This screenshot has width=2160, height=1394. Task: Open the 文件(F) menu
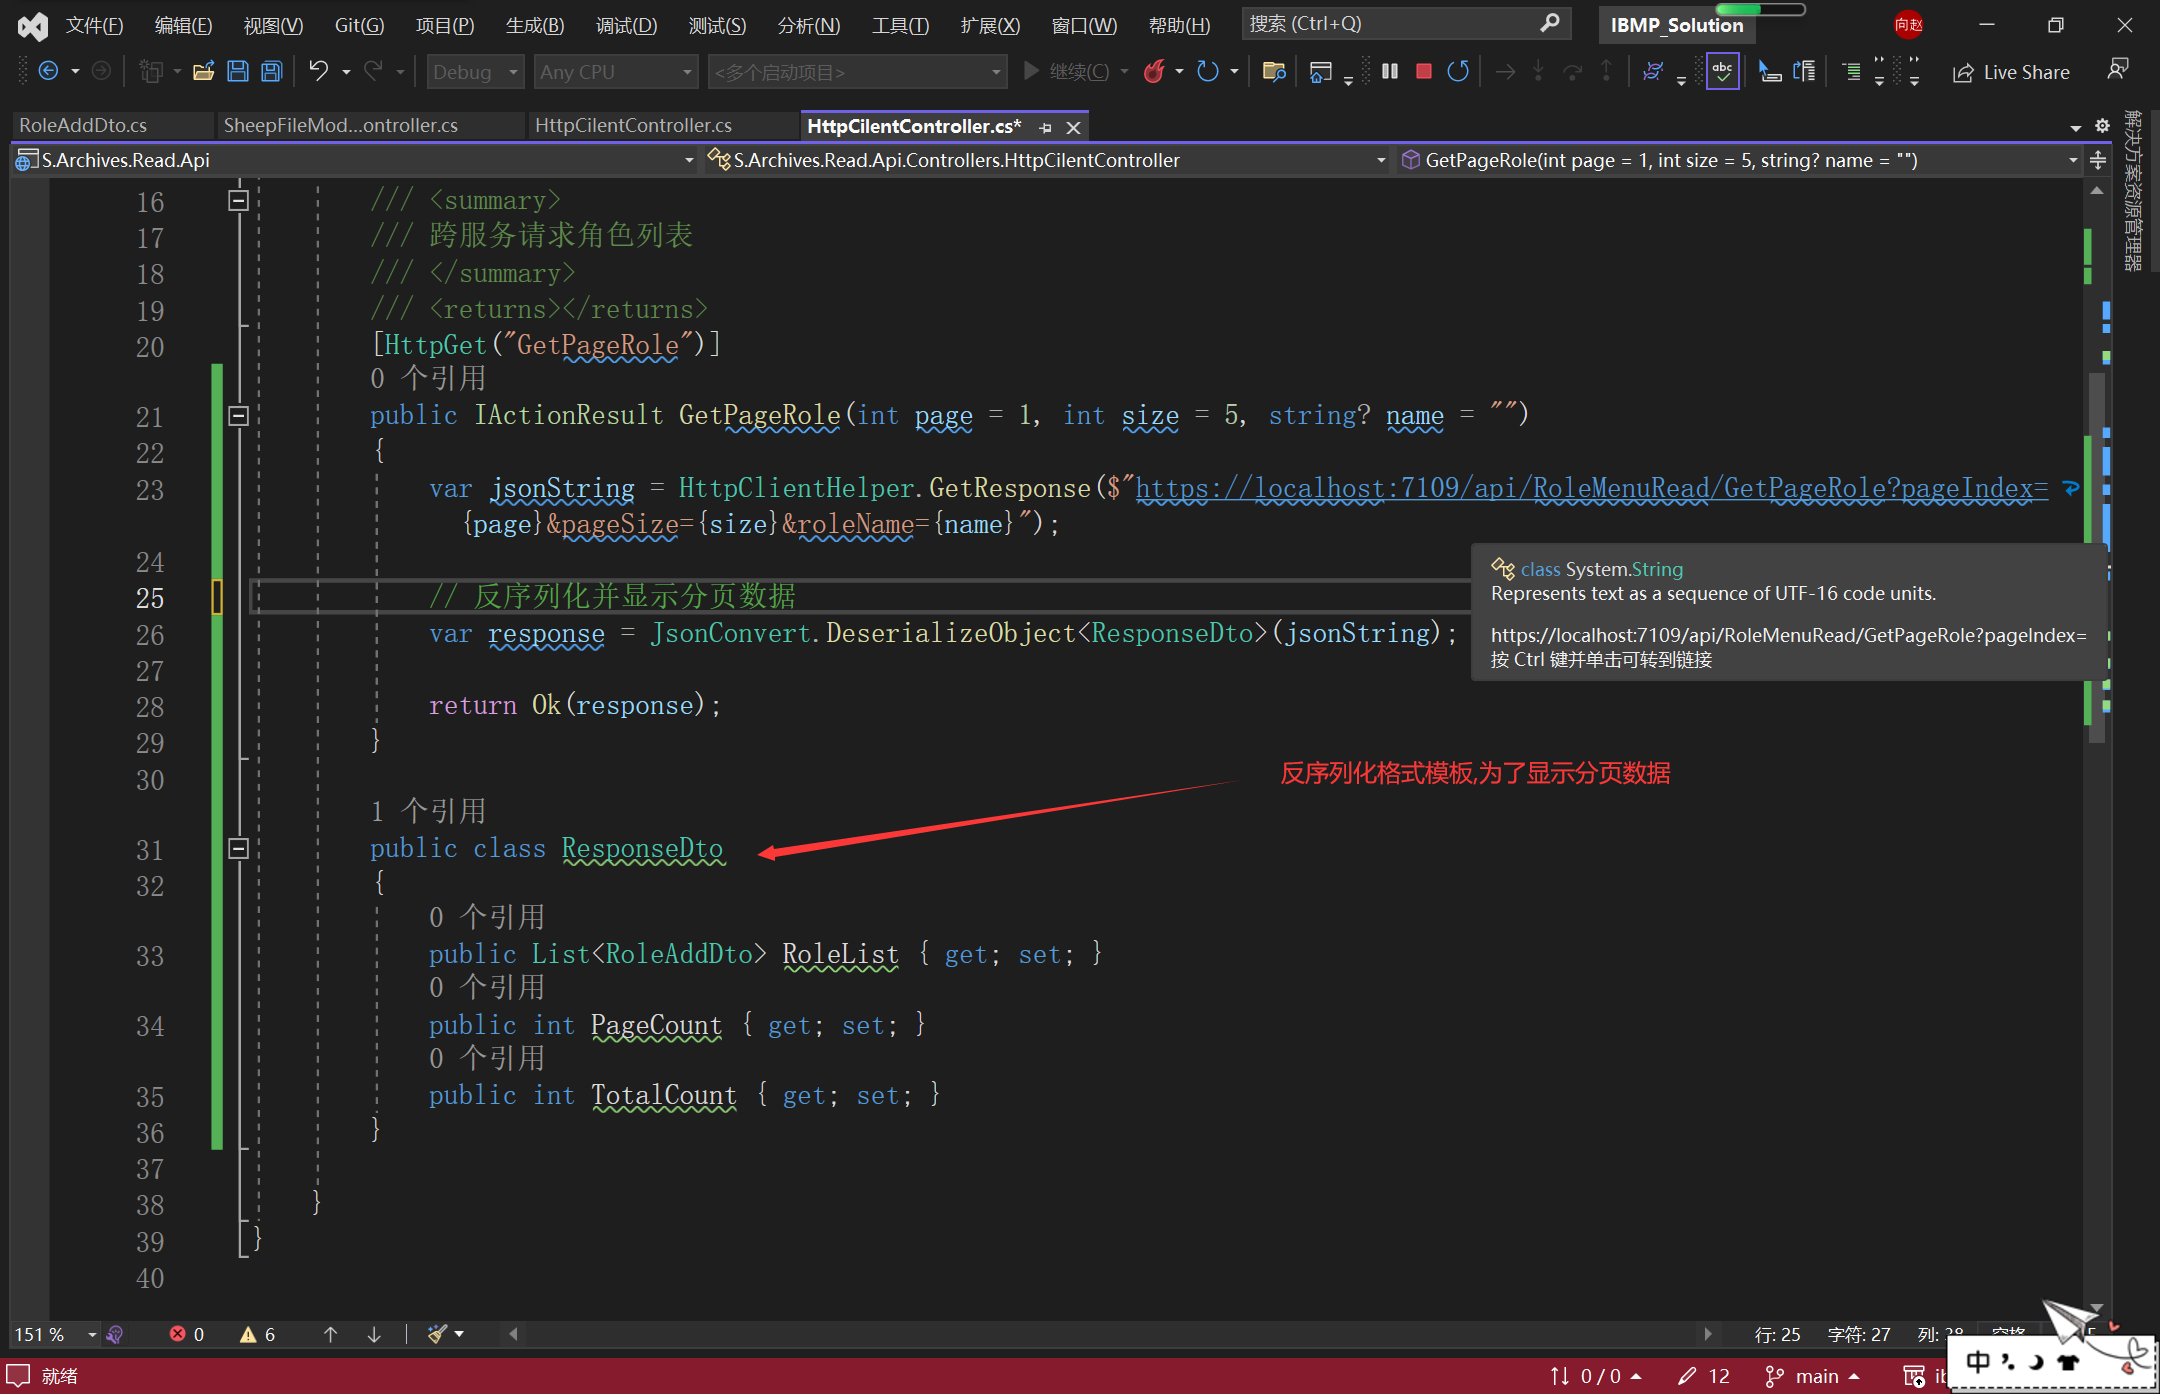pyautogui.click(x=94, y=25)
